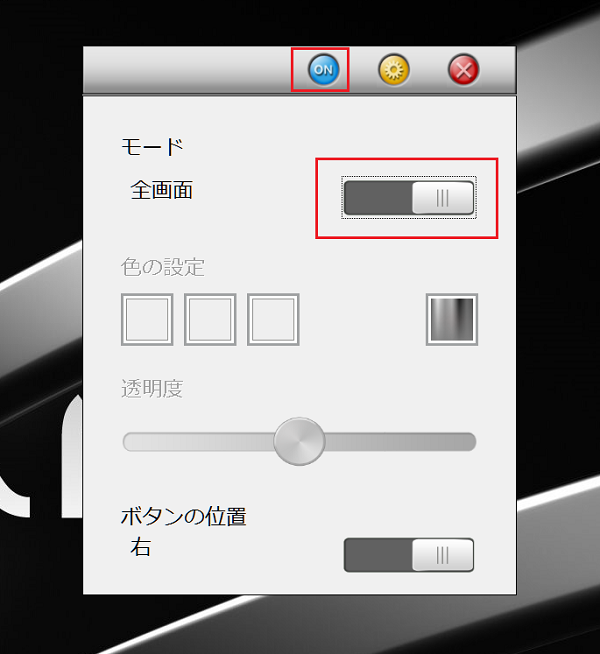Viewport: 600px width, 654px height.
Task: Toggle the ボタンの位置 switch set to 右
Action: (409, 555)
